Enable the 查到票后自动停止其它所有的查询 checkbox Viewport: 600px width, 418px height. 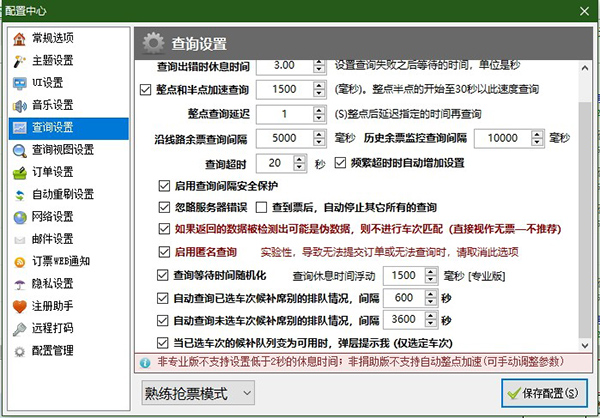tap(261, 208)
